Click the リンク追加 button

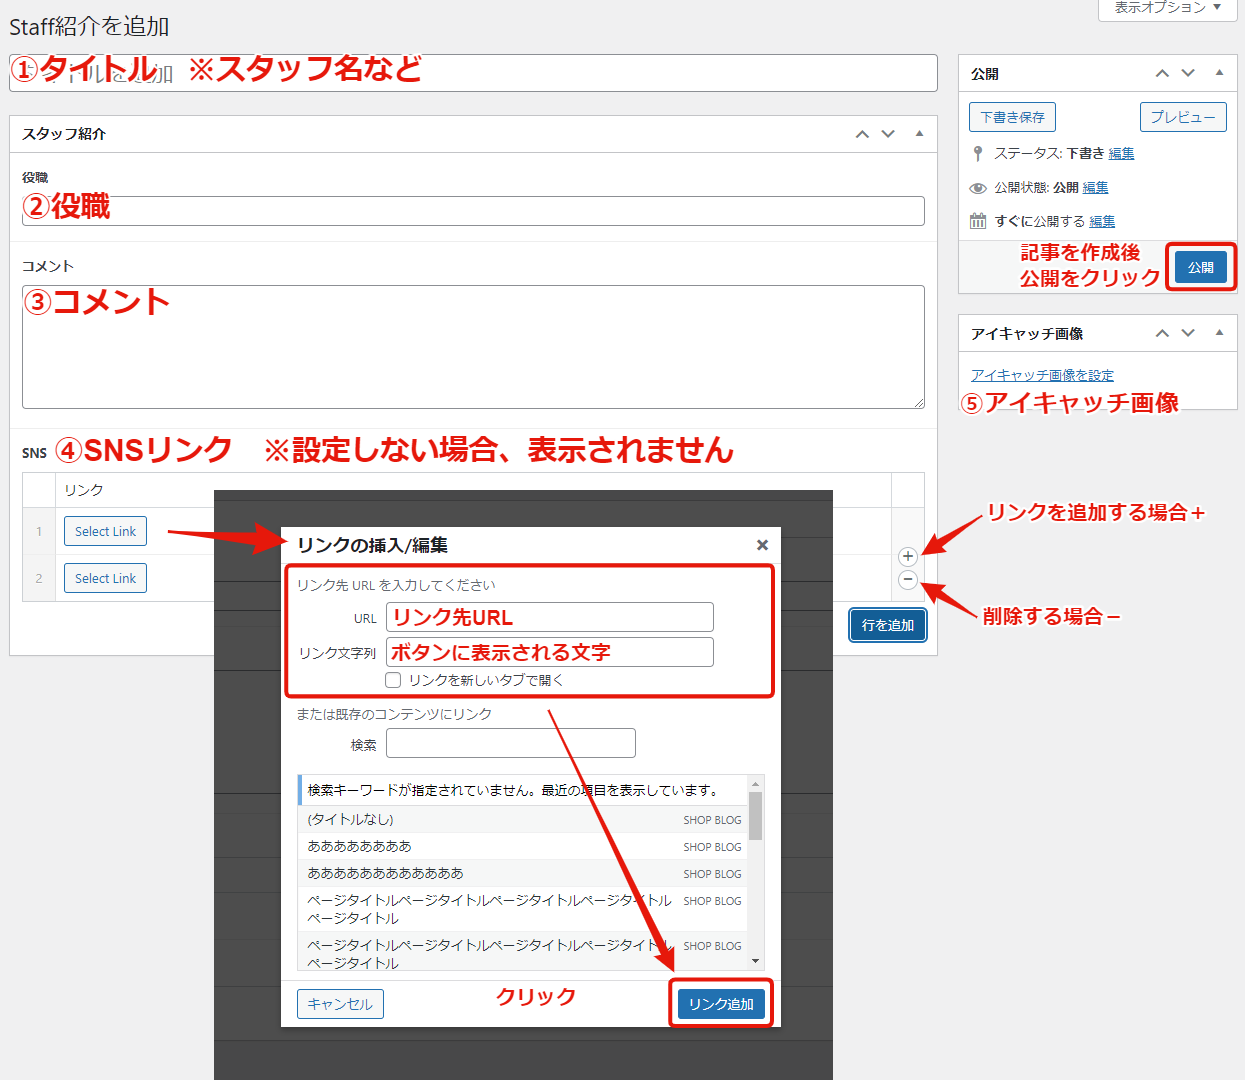[x=721, y=1004]
